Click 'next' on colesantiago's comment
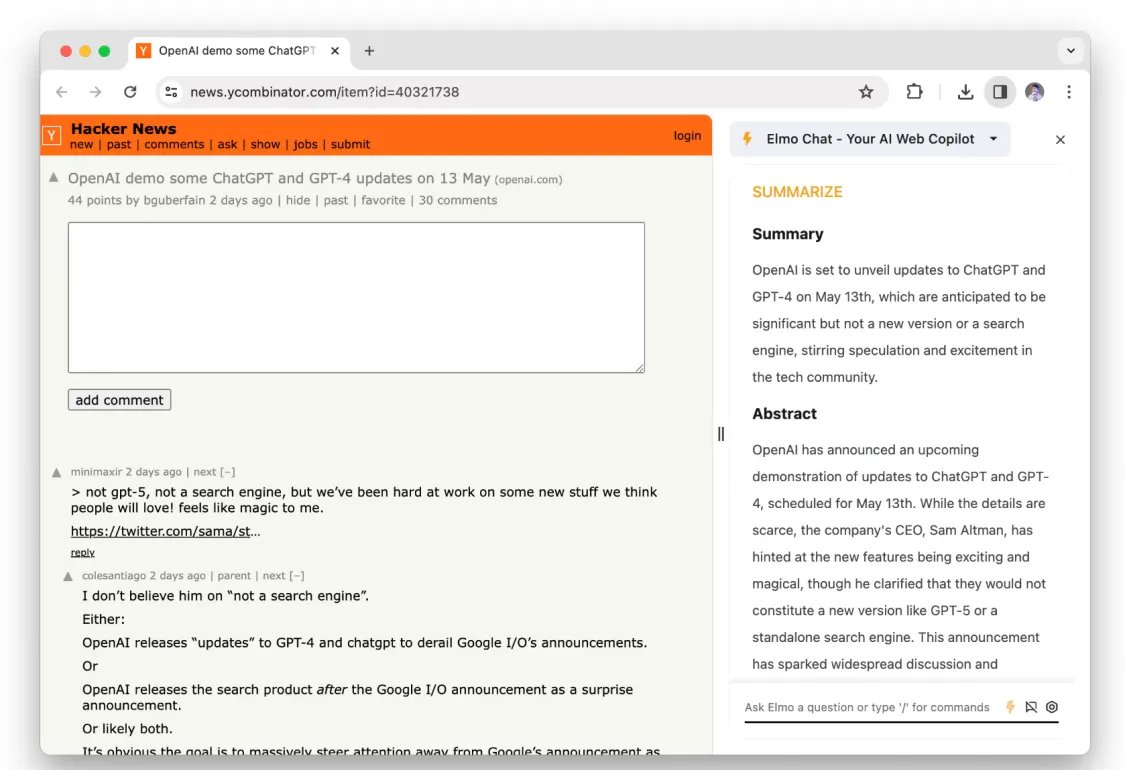The width and height of the screenshot is (1125, 770). click(274, 576)
